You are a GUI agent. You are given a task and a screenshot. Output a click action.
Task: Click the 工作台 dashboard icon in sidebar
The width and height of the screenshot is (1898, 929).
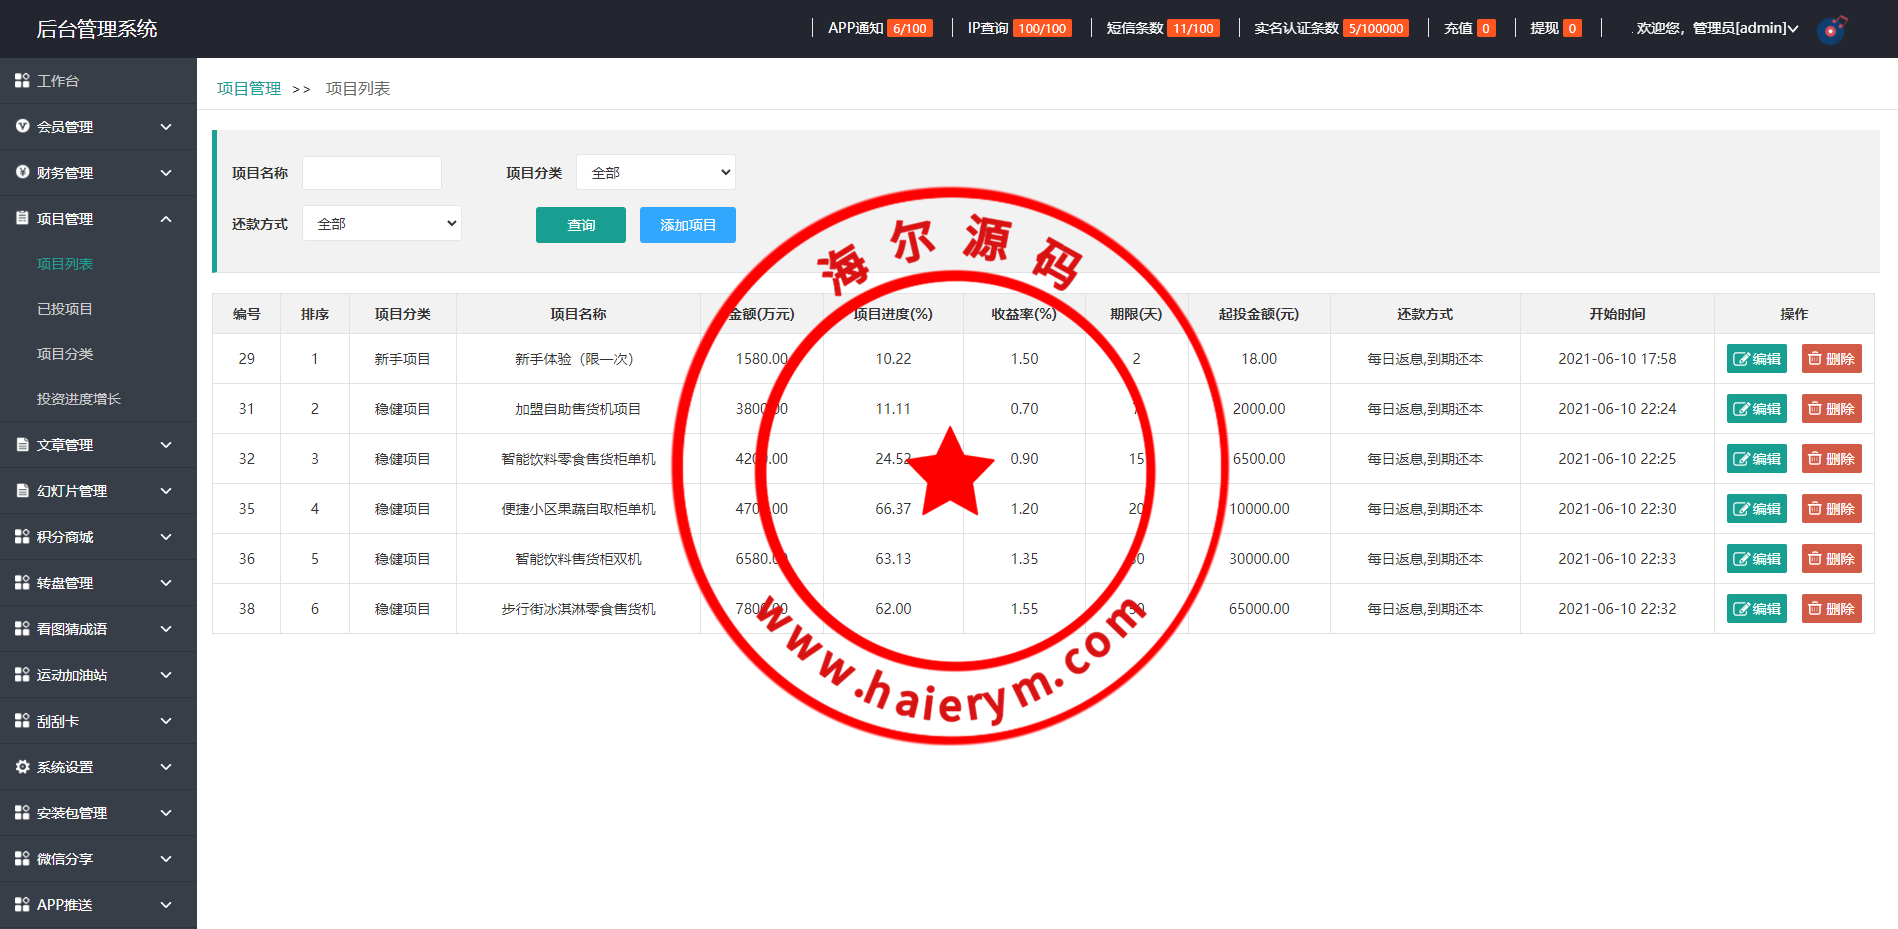coord(22,80)
